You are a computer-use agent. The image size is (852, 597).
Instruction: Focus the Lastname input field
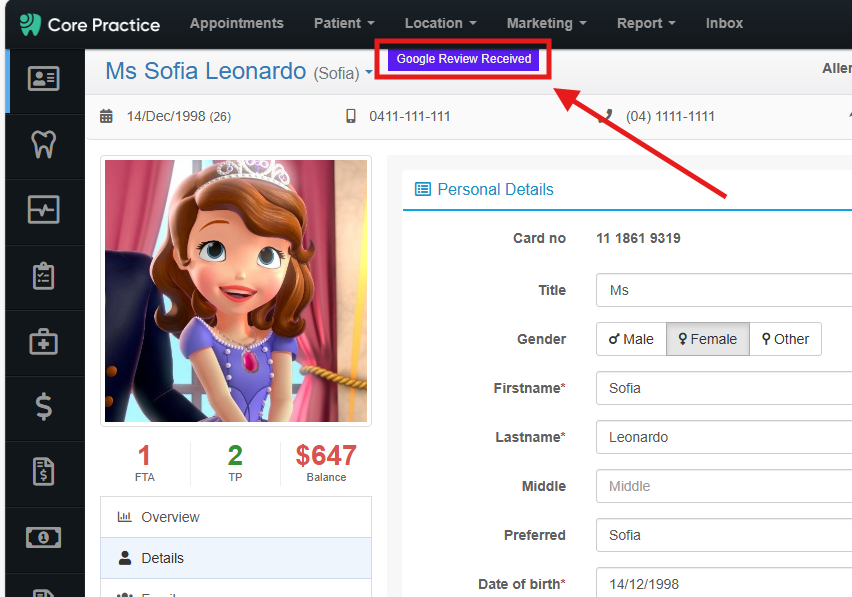724,437
